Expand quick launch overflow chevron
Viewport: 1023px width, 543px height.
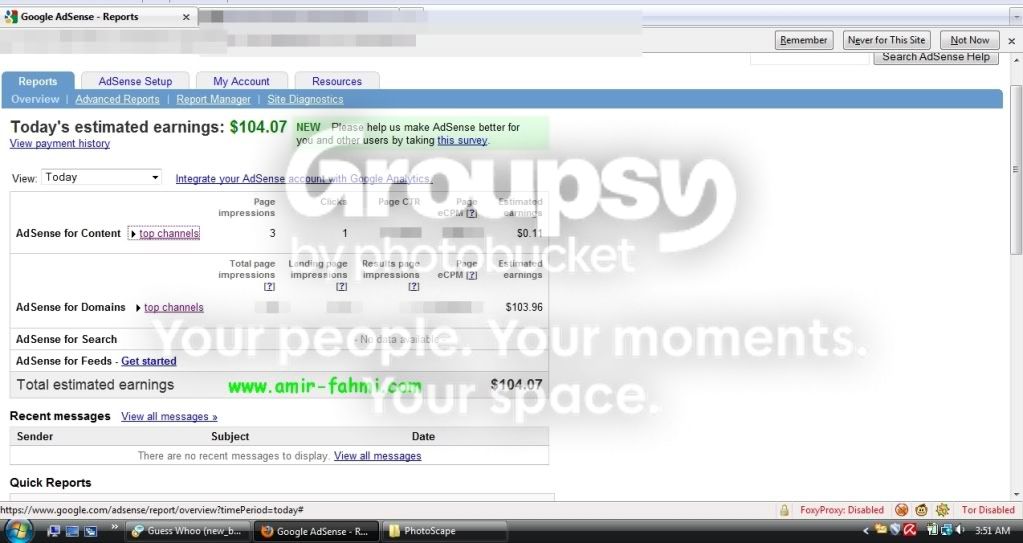[x=114, y=527]
